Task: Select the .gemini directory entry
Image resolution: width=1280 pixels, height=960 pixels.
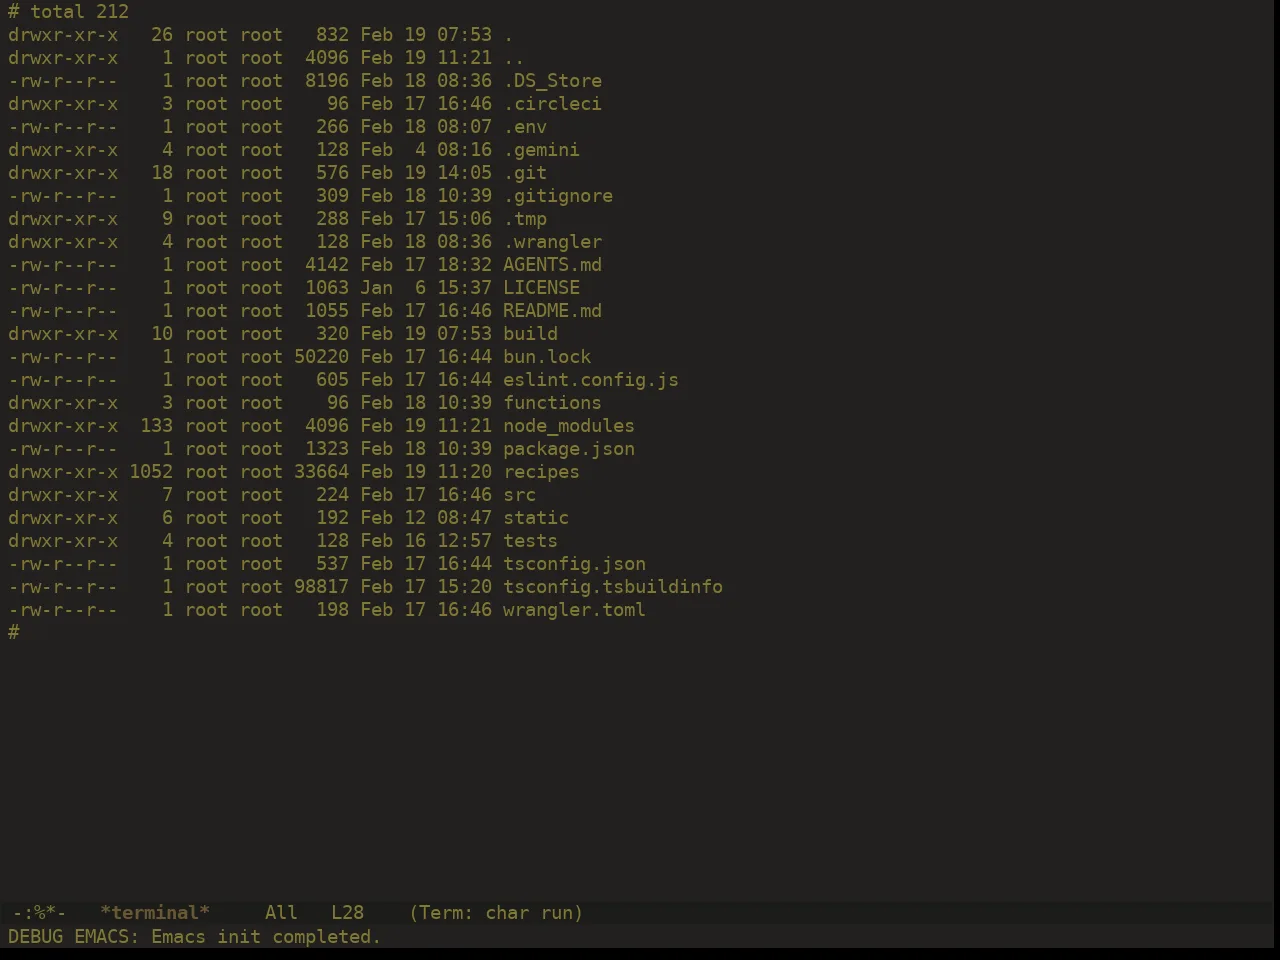Action: pyautogui.click(x=541, y=150)
